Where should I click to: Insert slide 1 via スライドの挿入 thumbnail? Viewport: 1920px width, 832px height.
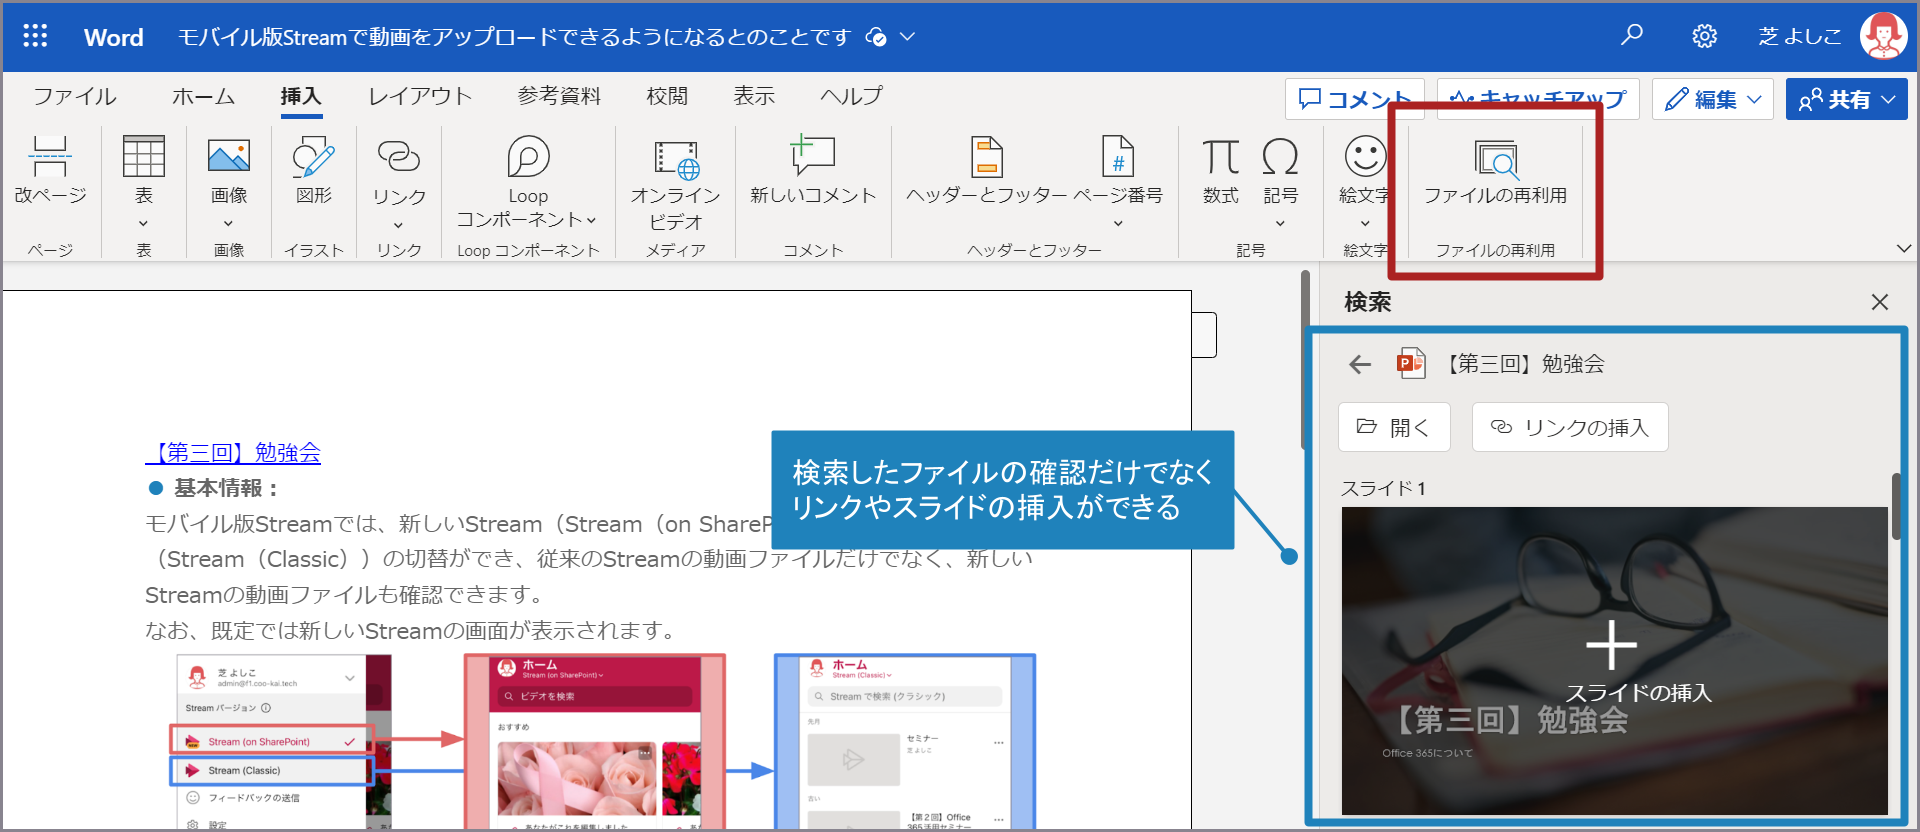coord(1615,660)
